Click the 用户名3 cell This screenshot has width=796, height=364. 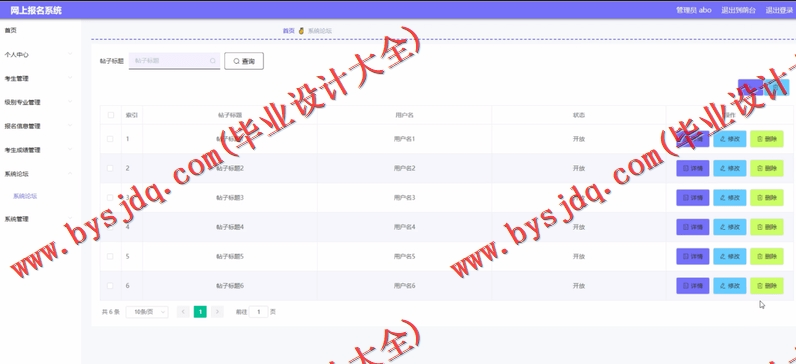click(x=405, y=197)
